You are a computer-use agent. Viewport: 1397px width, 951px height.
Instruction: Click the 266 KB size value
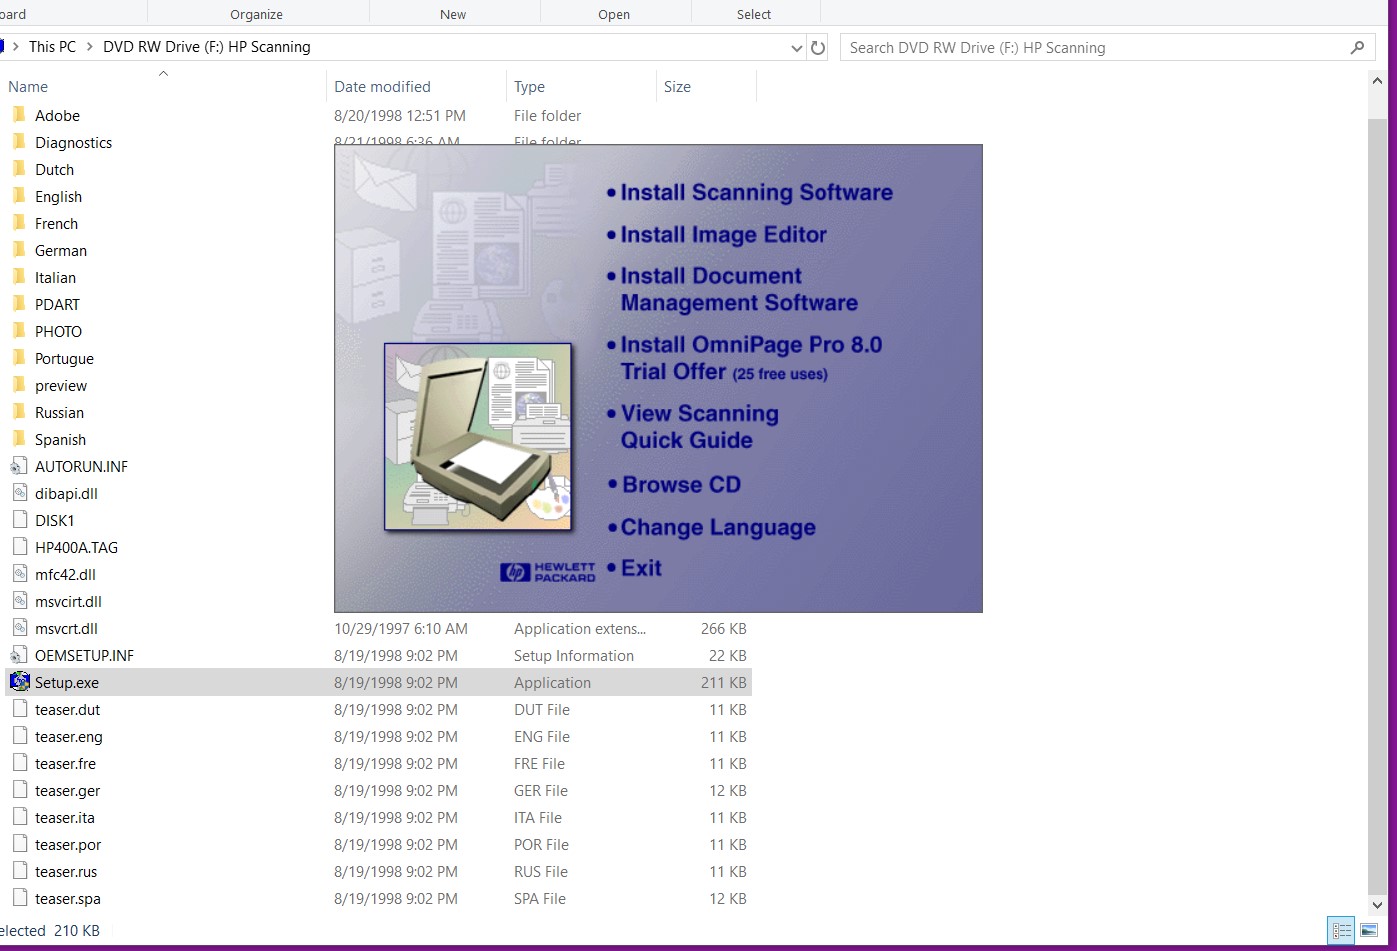(x=723, y=628)
